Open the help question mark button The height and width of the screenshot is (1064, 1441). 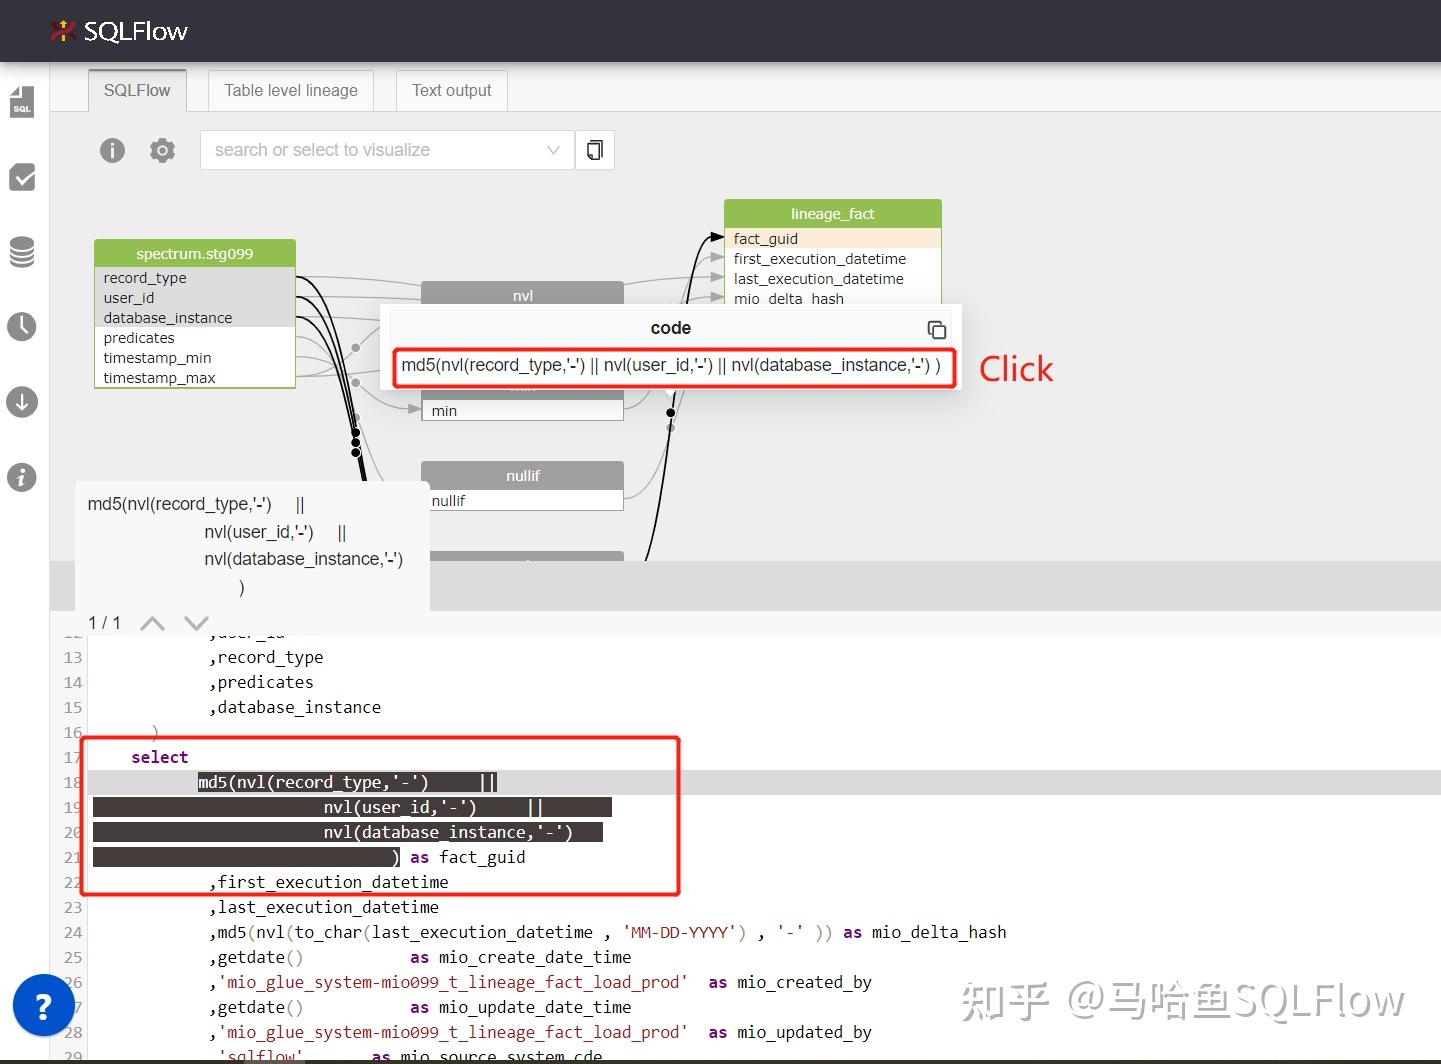pos(43,1006)
